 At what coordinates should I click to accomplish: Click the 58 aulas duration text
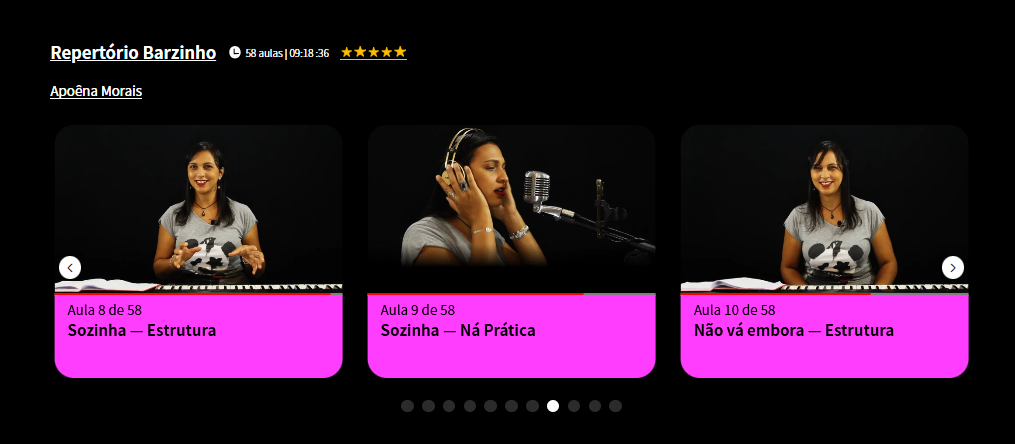click(287, 53)
